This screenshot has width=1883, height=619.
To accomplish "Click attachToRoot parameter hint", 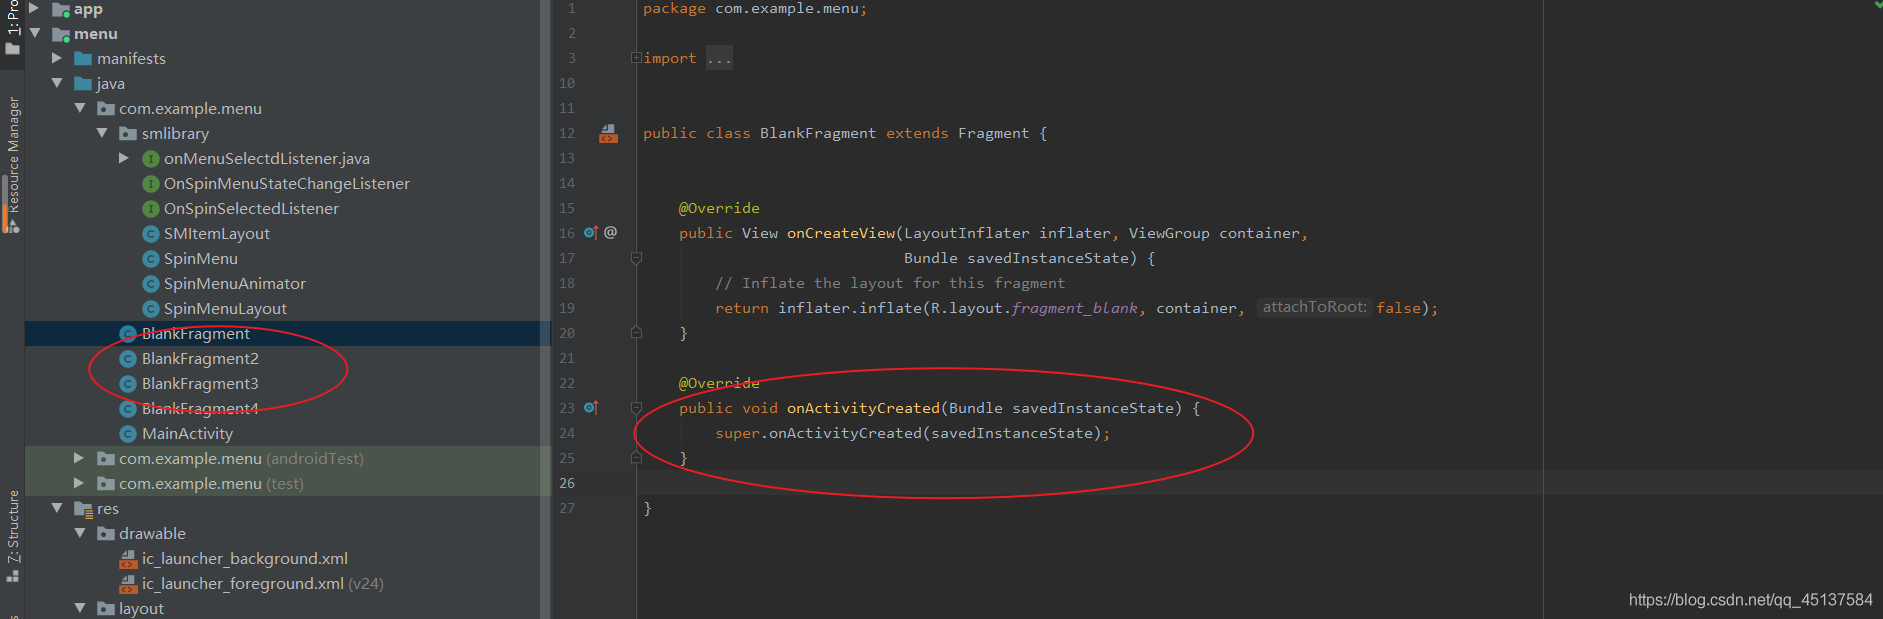I will point(1314,307).
